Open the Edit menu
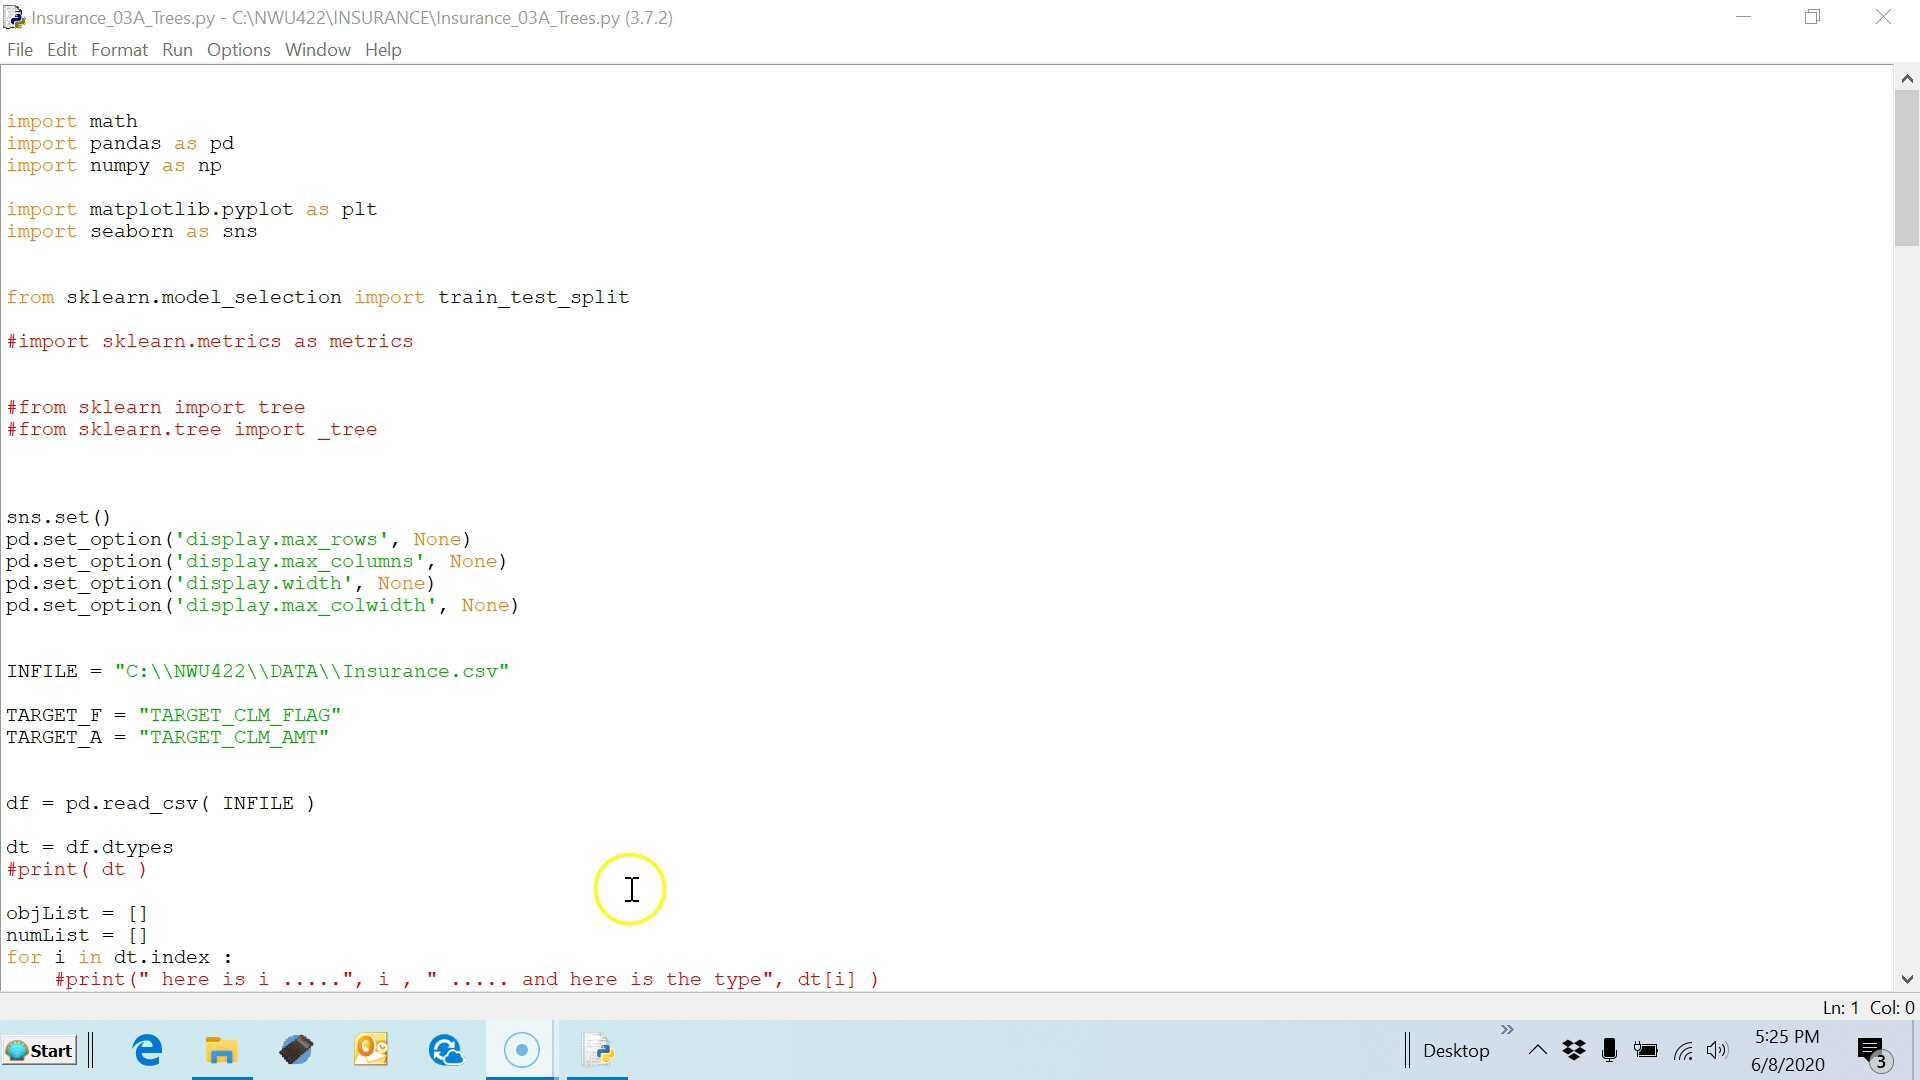 point(61,50)
